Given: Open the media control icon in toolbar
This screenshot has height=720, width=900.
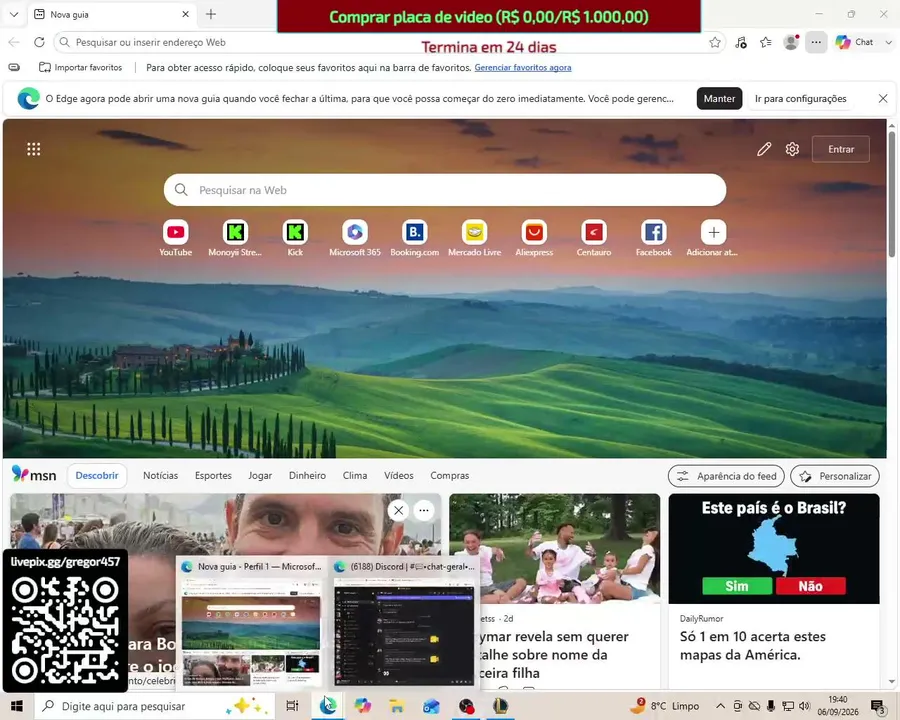Looking at the screenshot, I should point(740,42).
